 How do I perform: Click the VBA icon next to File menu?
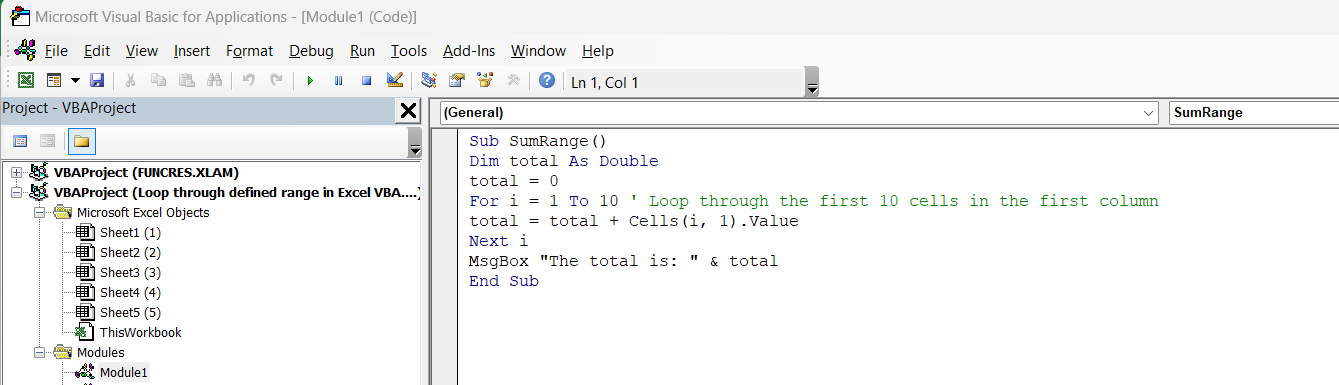(x=25, y=50)
